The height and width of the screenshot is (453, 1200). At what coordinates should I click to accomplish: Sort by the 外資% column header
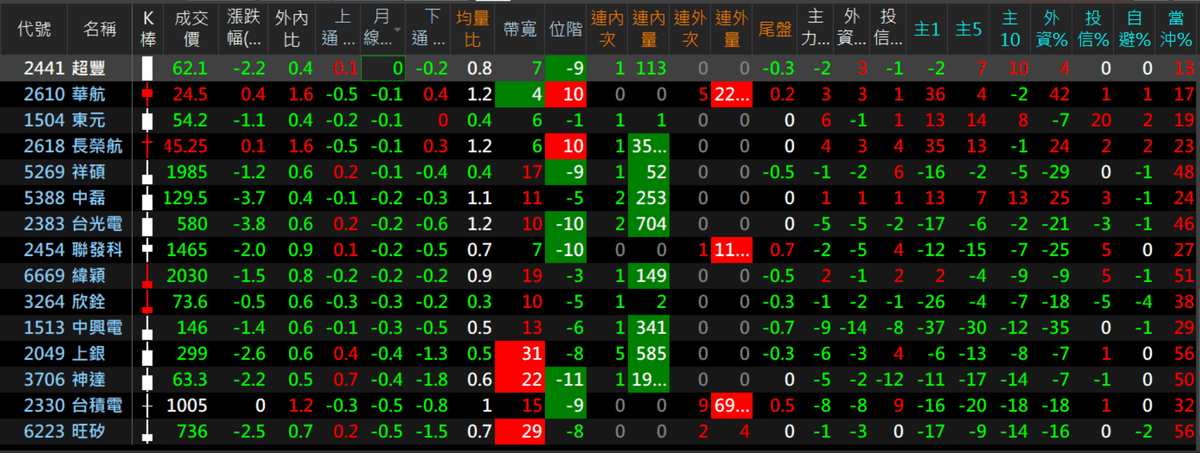[x=1052, y=29]
